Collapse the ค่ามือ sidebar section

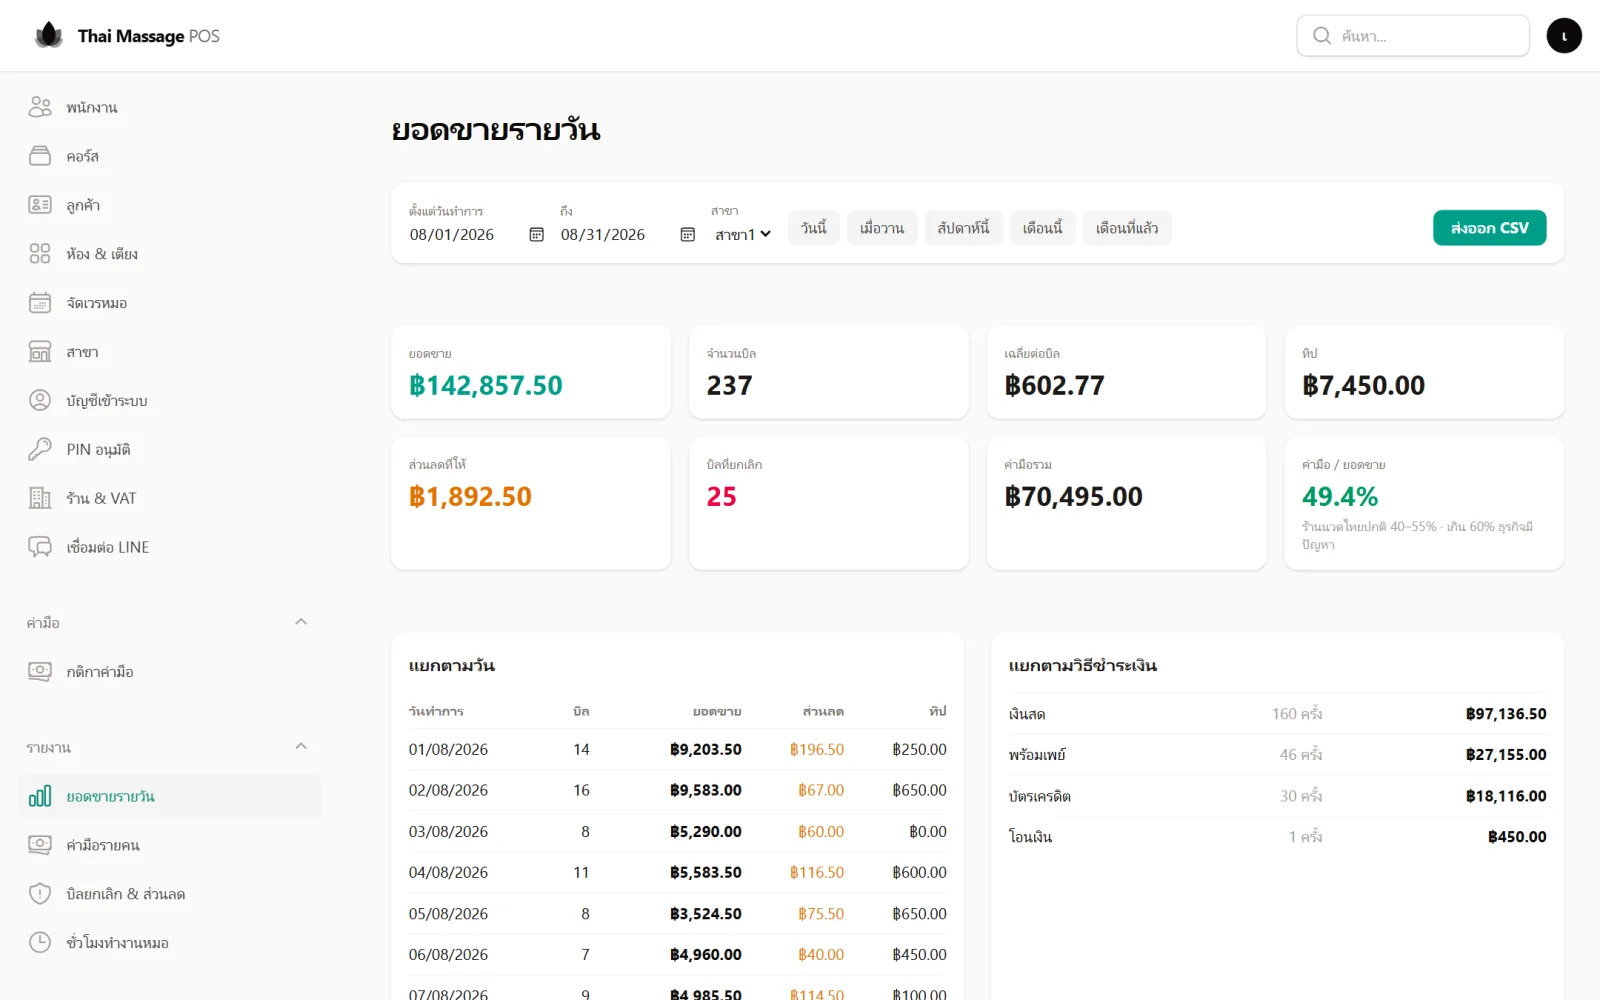pos(301,622)
